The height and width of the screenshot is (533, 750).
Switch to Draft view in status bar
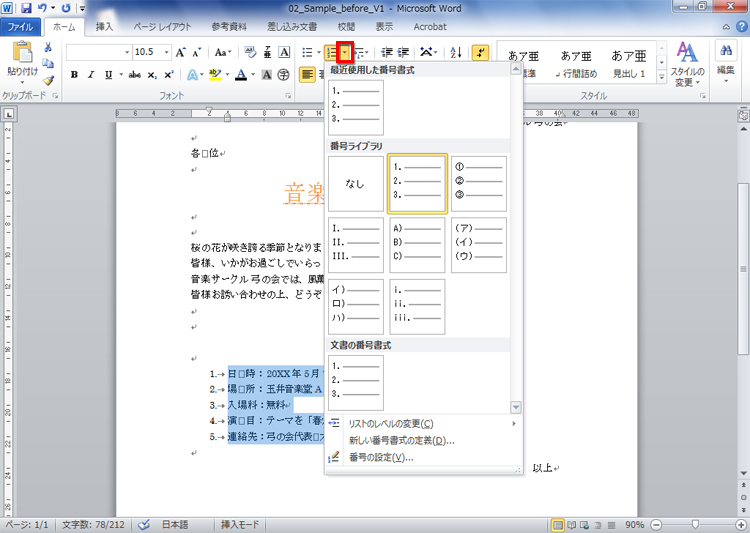(x=611, y=525)
